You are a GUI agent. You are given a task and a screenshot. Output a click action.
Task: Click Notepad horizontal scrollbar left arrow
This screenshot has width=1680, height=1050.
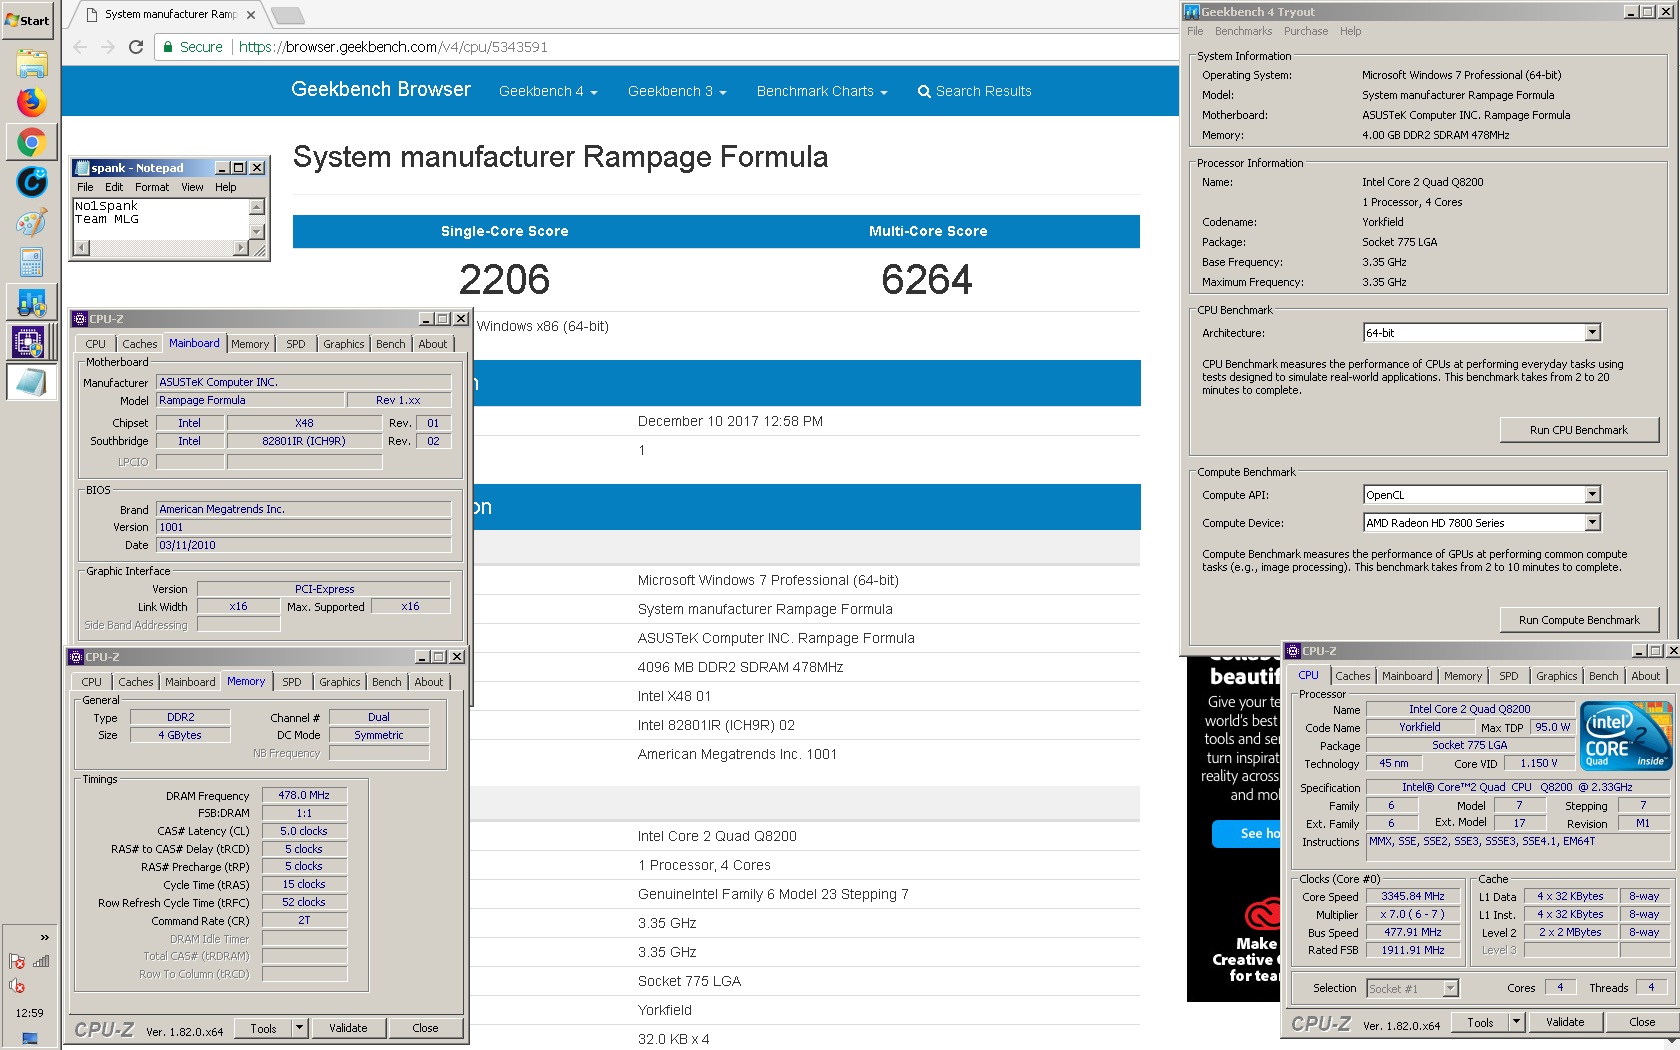click(81, 247)
